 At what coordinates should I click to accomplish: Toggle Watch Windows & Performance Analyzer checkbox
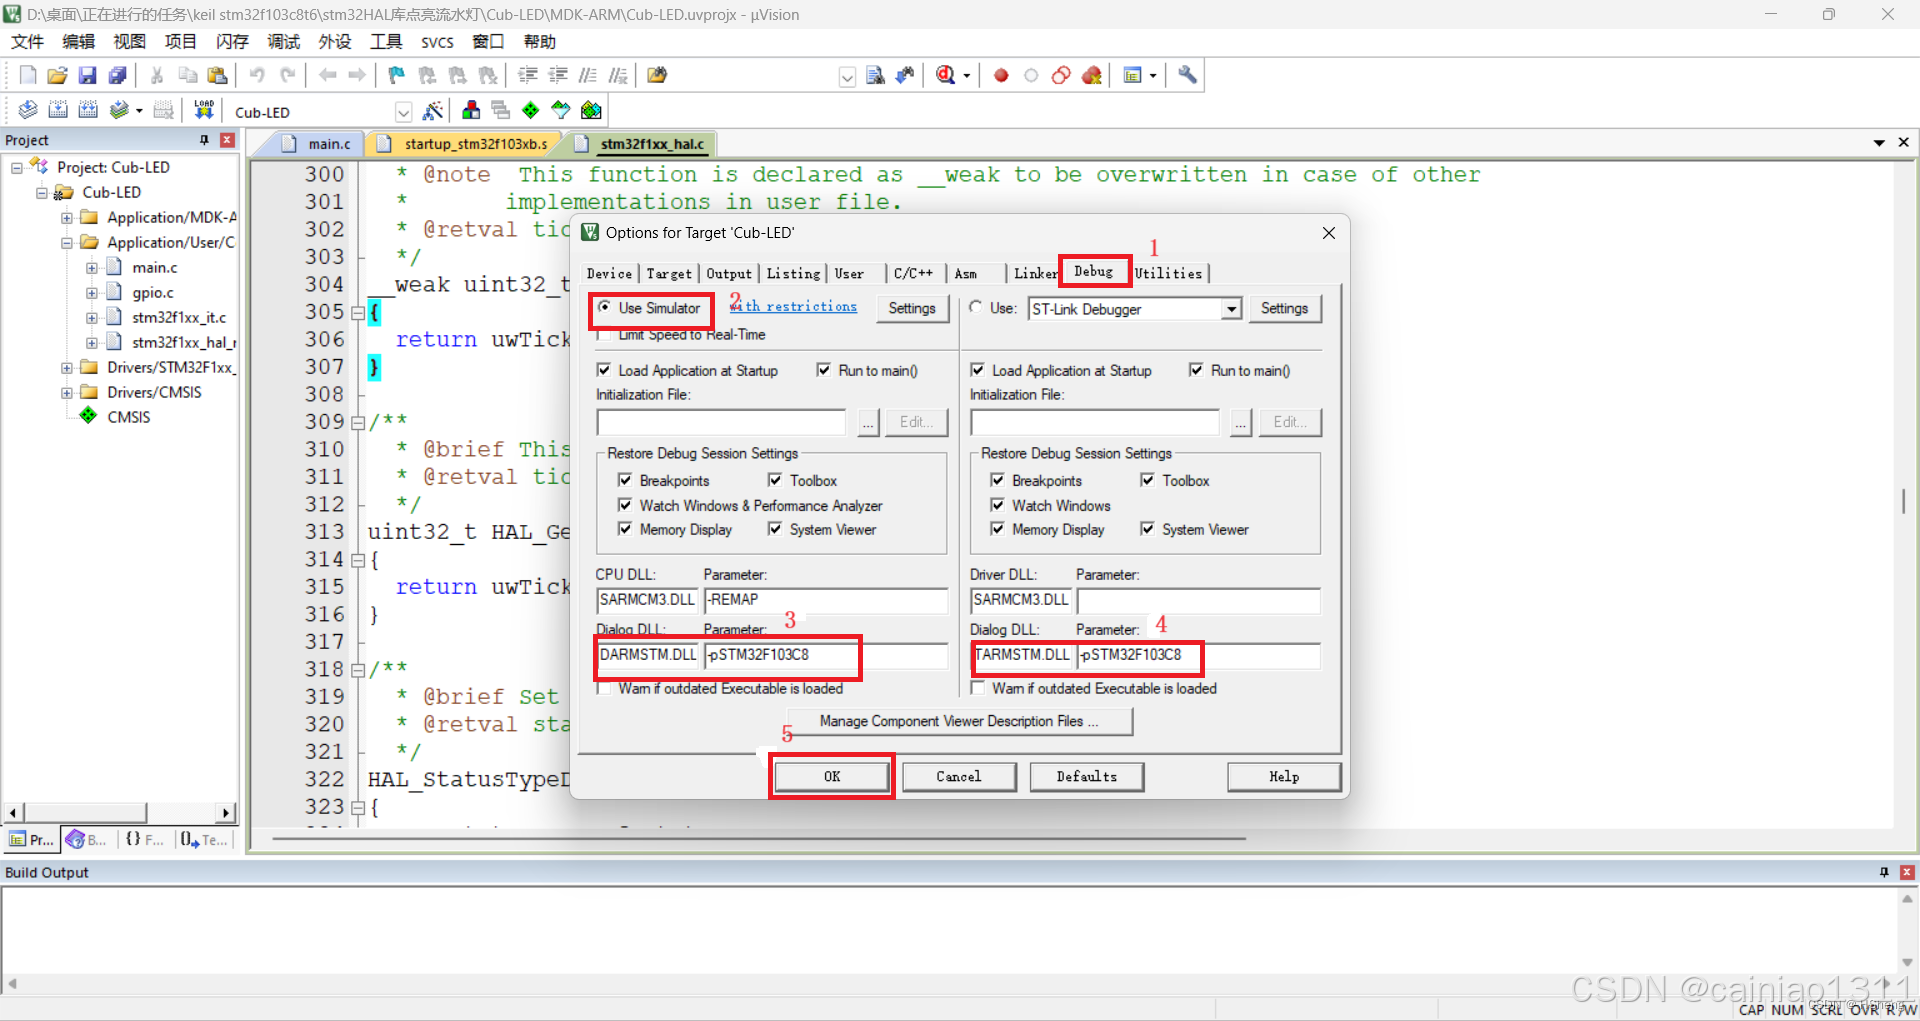pyautogui.click(x=625, y=505)
